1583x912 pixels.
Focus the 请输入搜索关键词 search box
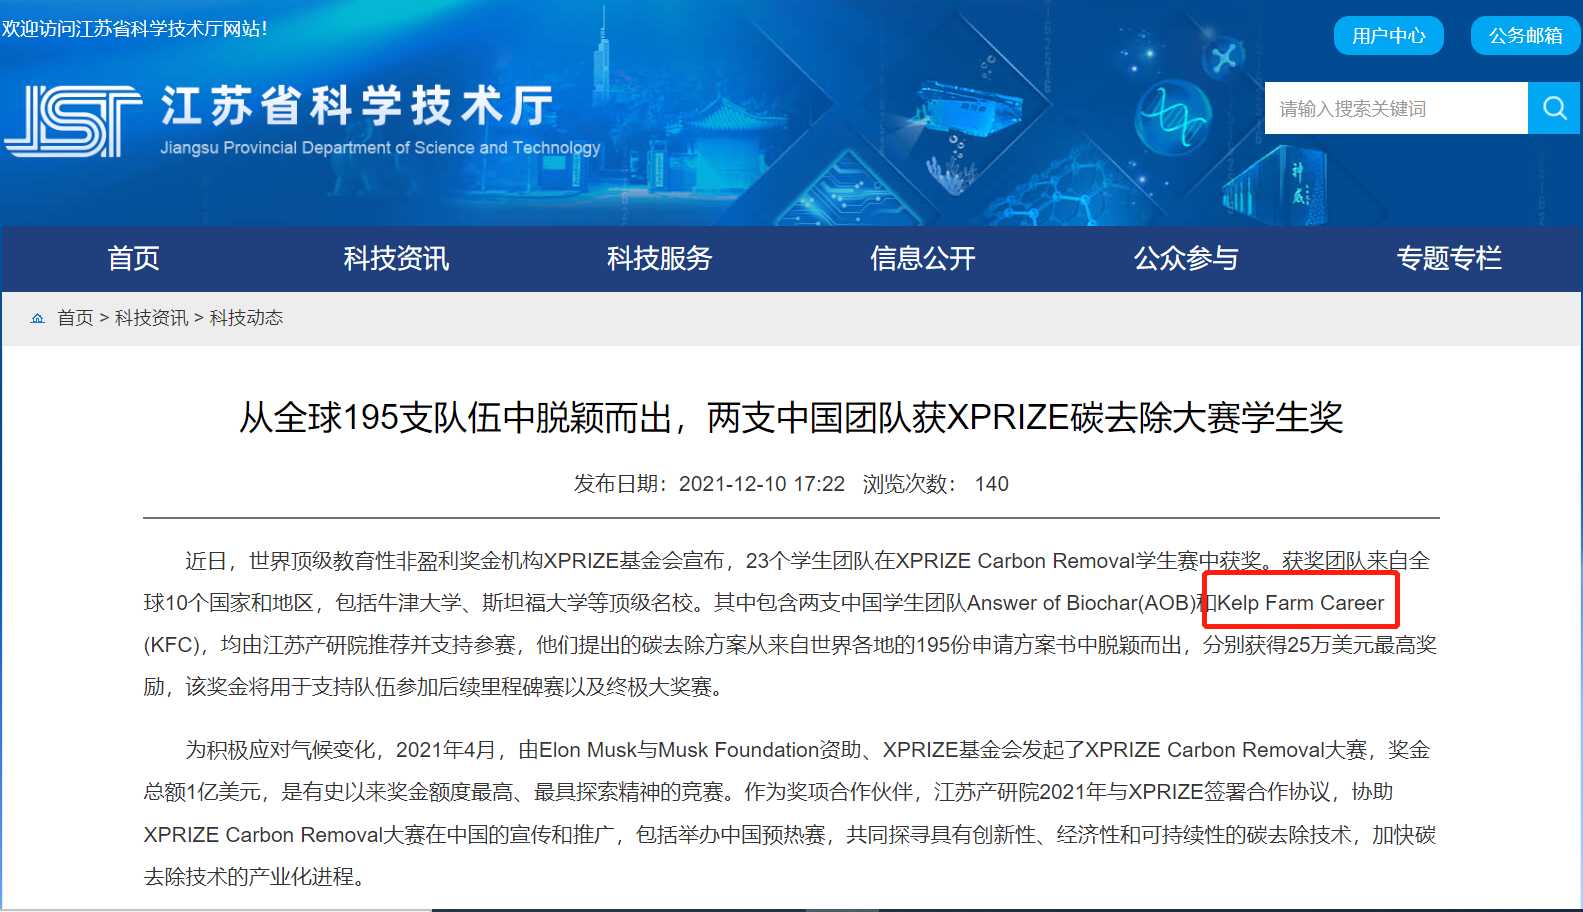coord(1395,108)
